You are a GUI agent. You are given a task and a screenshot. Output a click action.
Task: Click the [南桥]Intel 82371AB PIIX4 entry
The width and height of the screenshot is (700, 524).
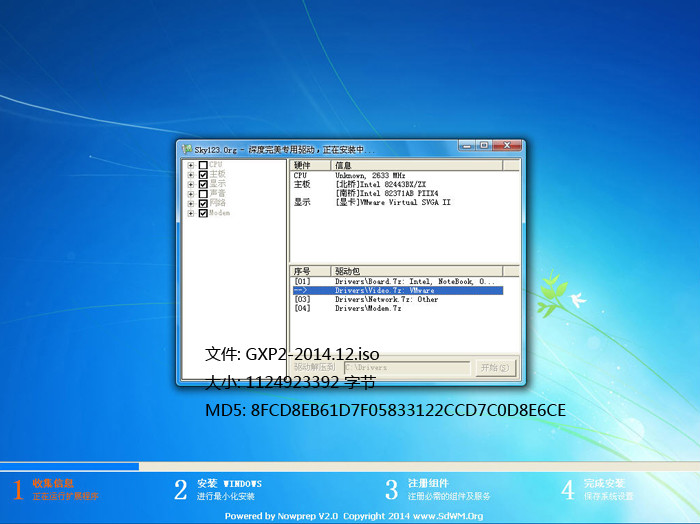[x=387, y=193]
